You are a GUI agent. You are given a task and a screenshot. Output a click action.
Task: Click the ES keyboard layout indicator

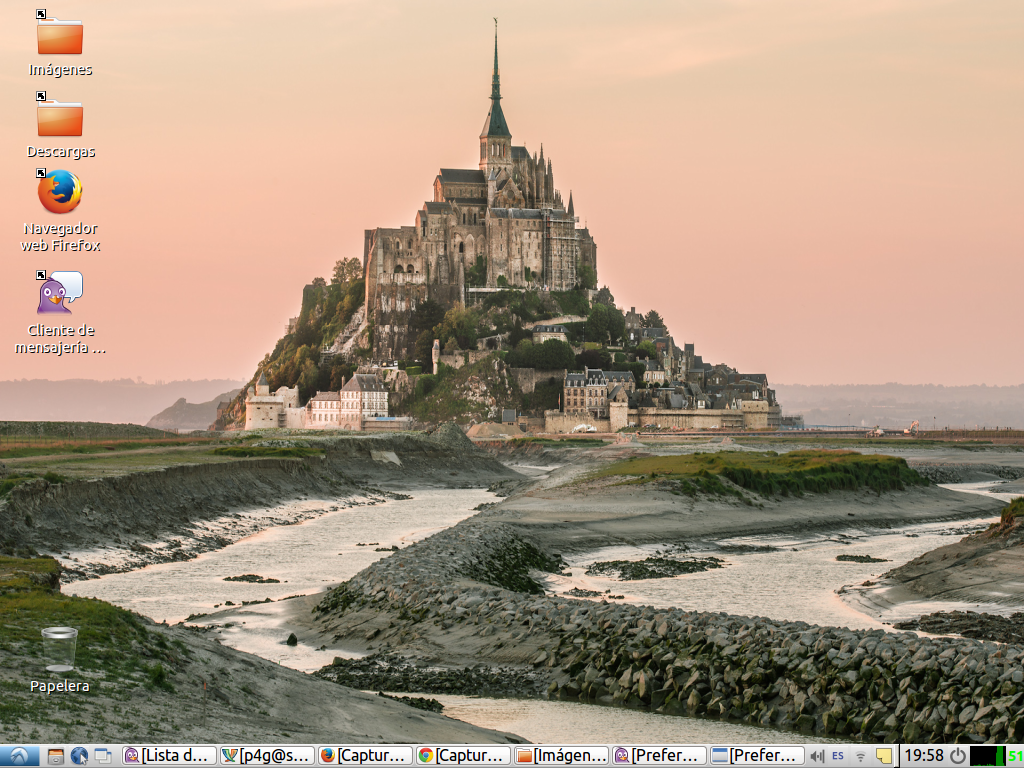(x=838, y=756)
